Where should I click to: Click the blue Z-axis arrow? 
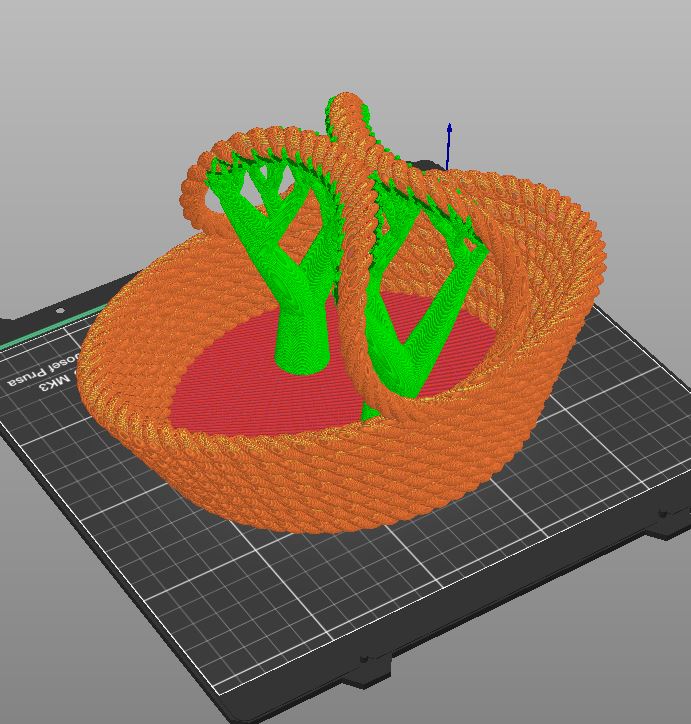click(448, 146)
